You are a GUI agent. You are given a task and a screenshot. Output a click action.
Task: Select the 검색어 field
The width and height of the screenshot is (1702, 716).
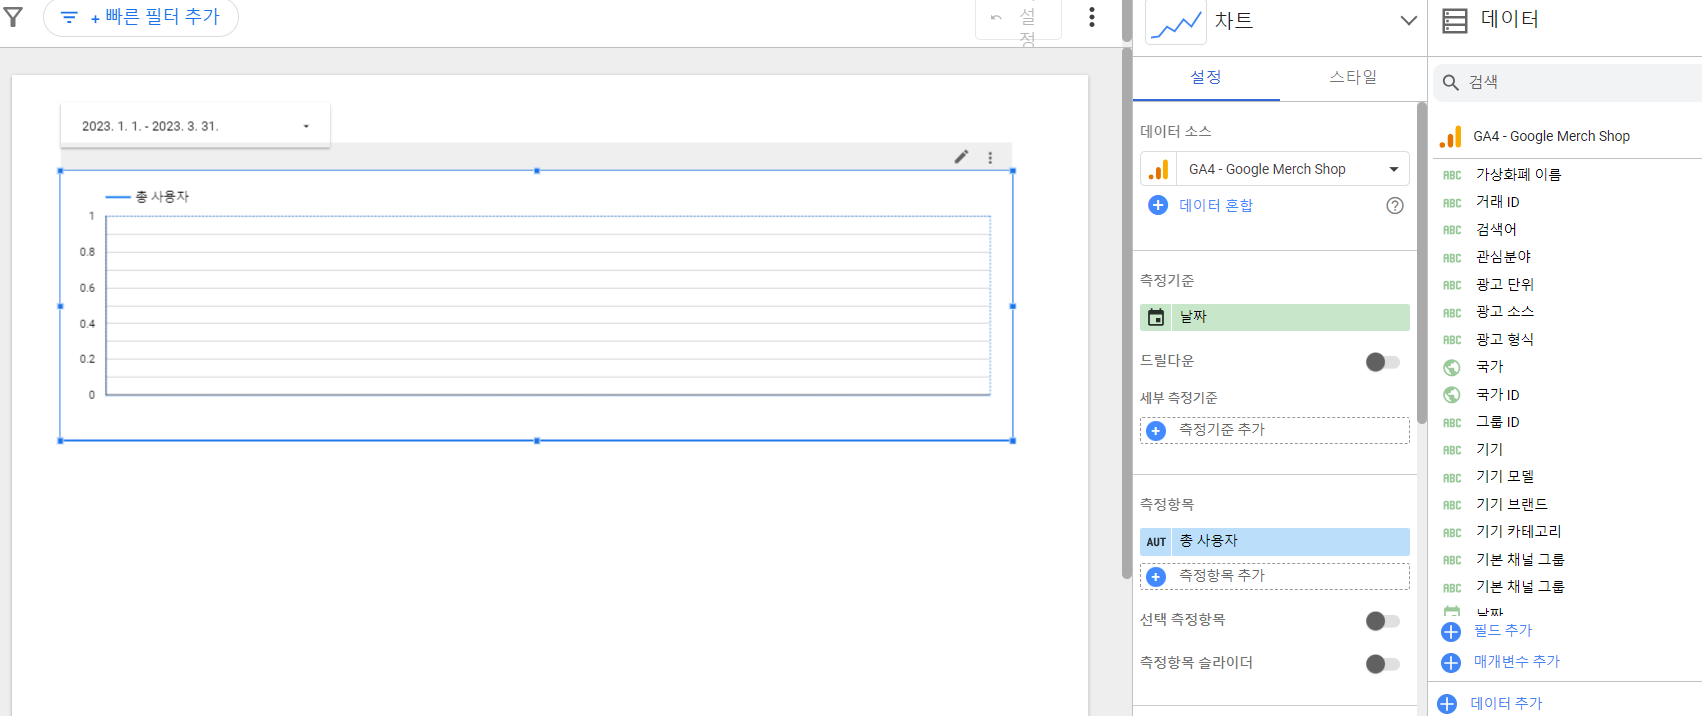tap(1496, 229)
